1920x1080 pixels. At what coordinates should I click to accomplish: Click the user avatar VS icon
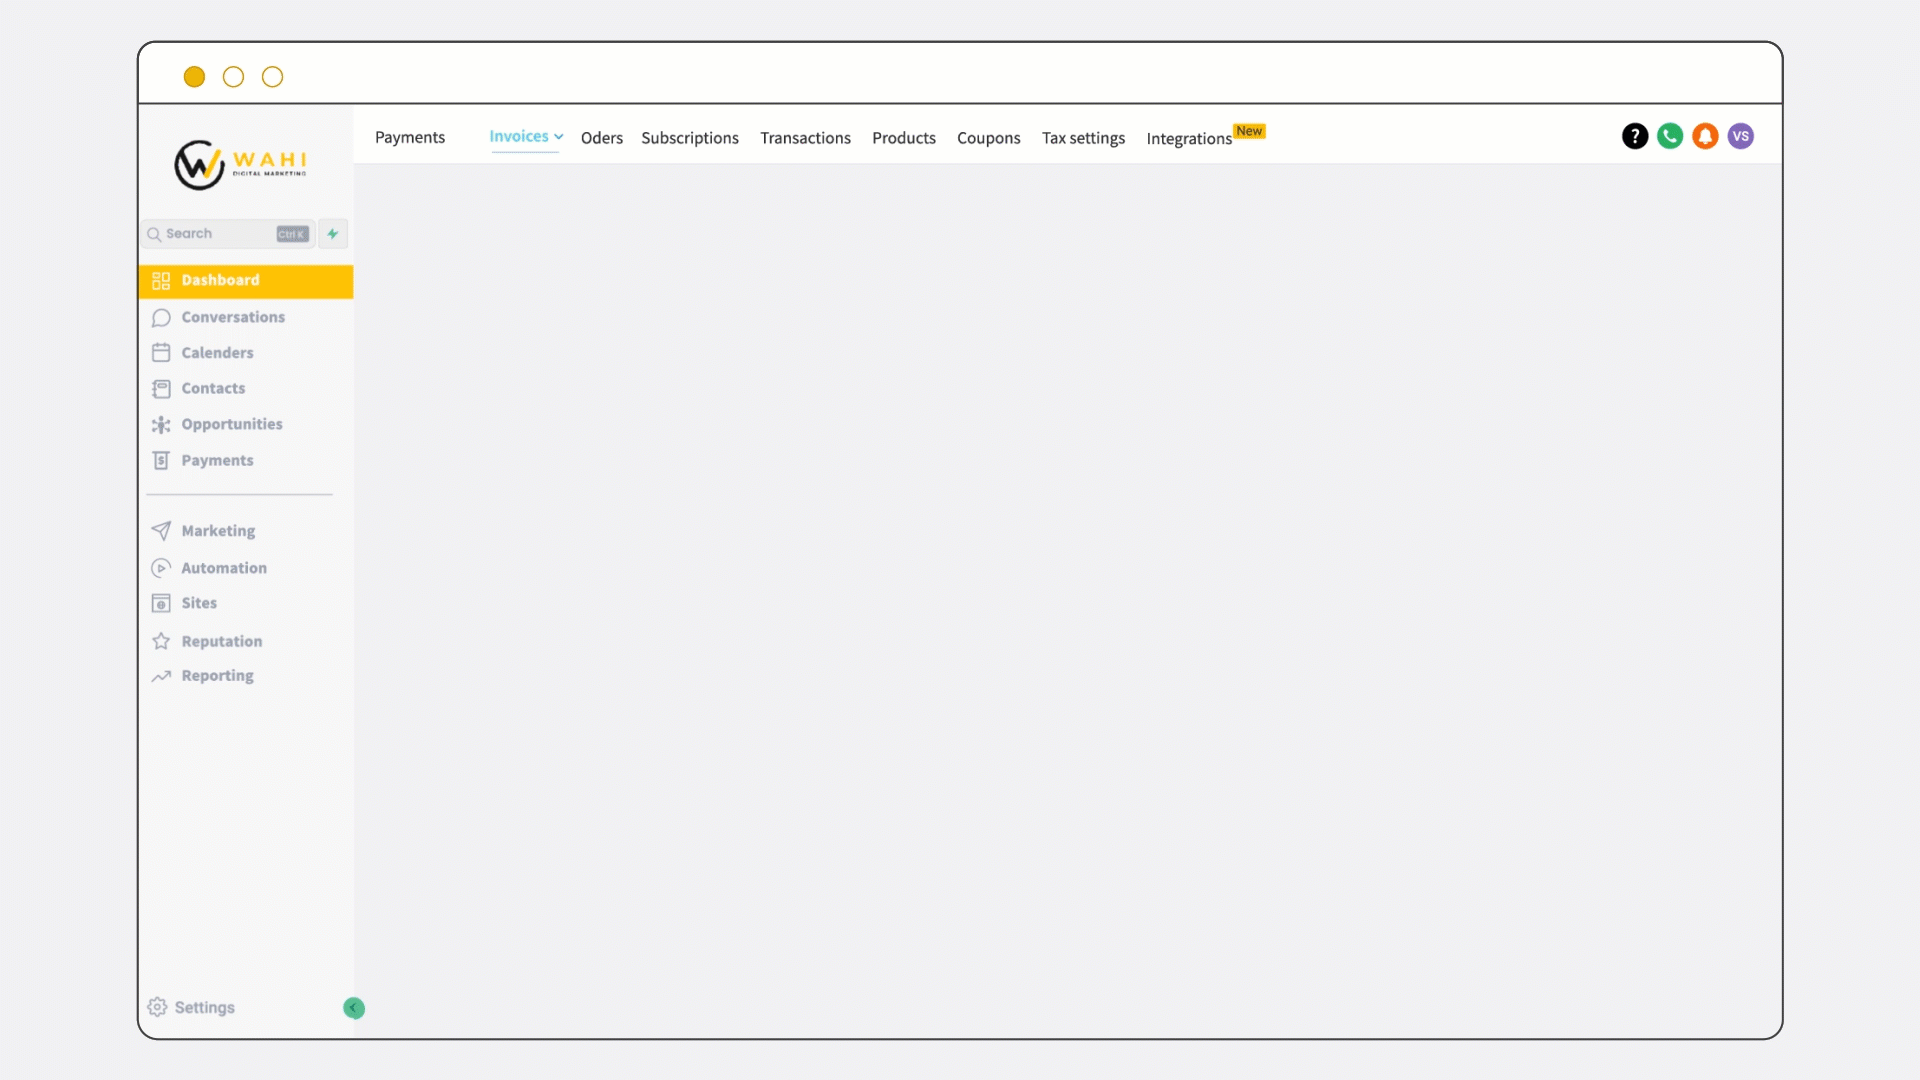1741,136
